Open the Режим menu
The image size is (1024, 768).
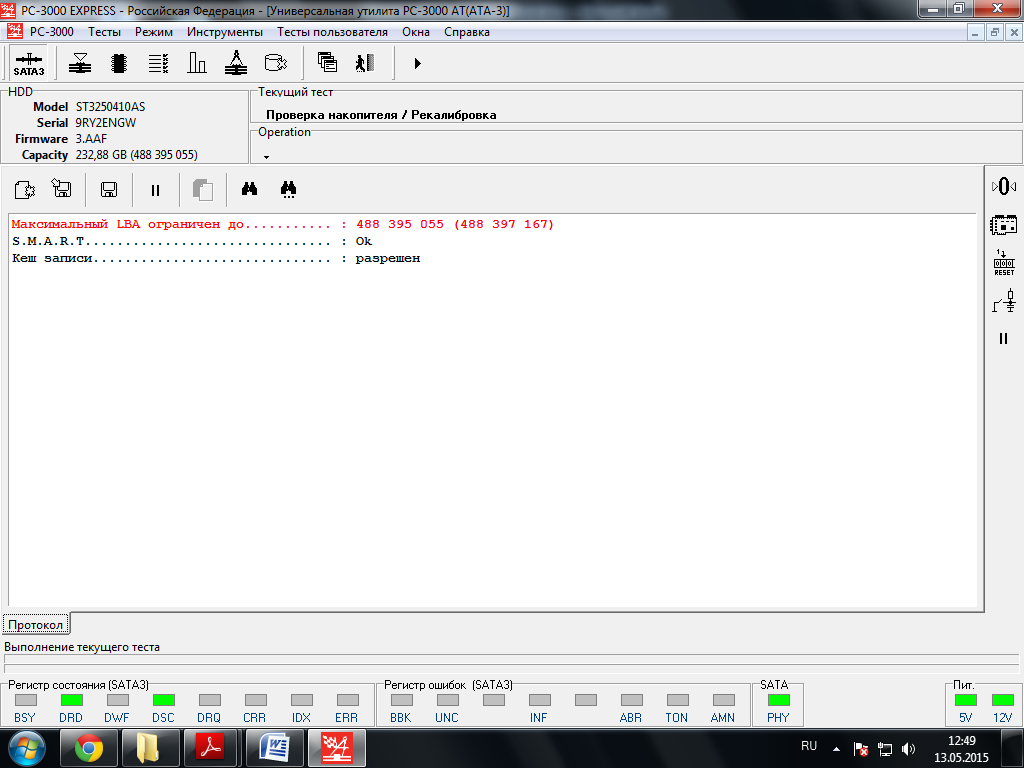pos(154,32)
